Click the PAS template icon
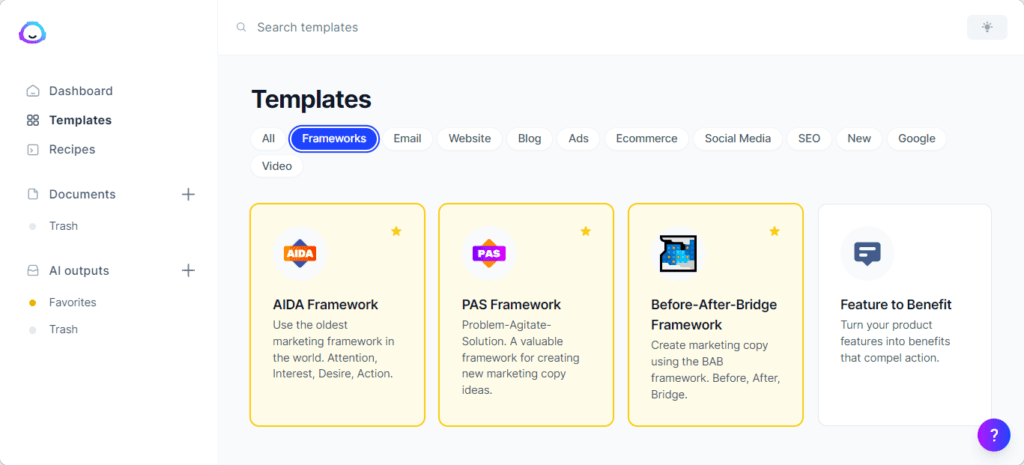1024x465 pixels. [x=488, y=253]
